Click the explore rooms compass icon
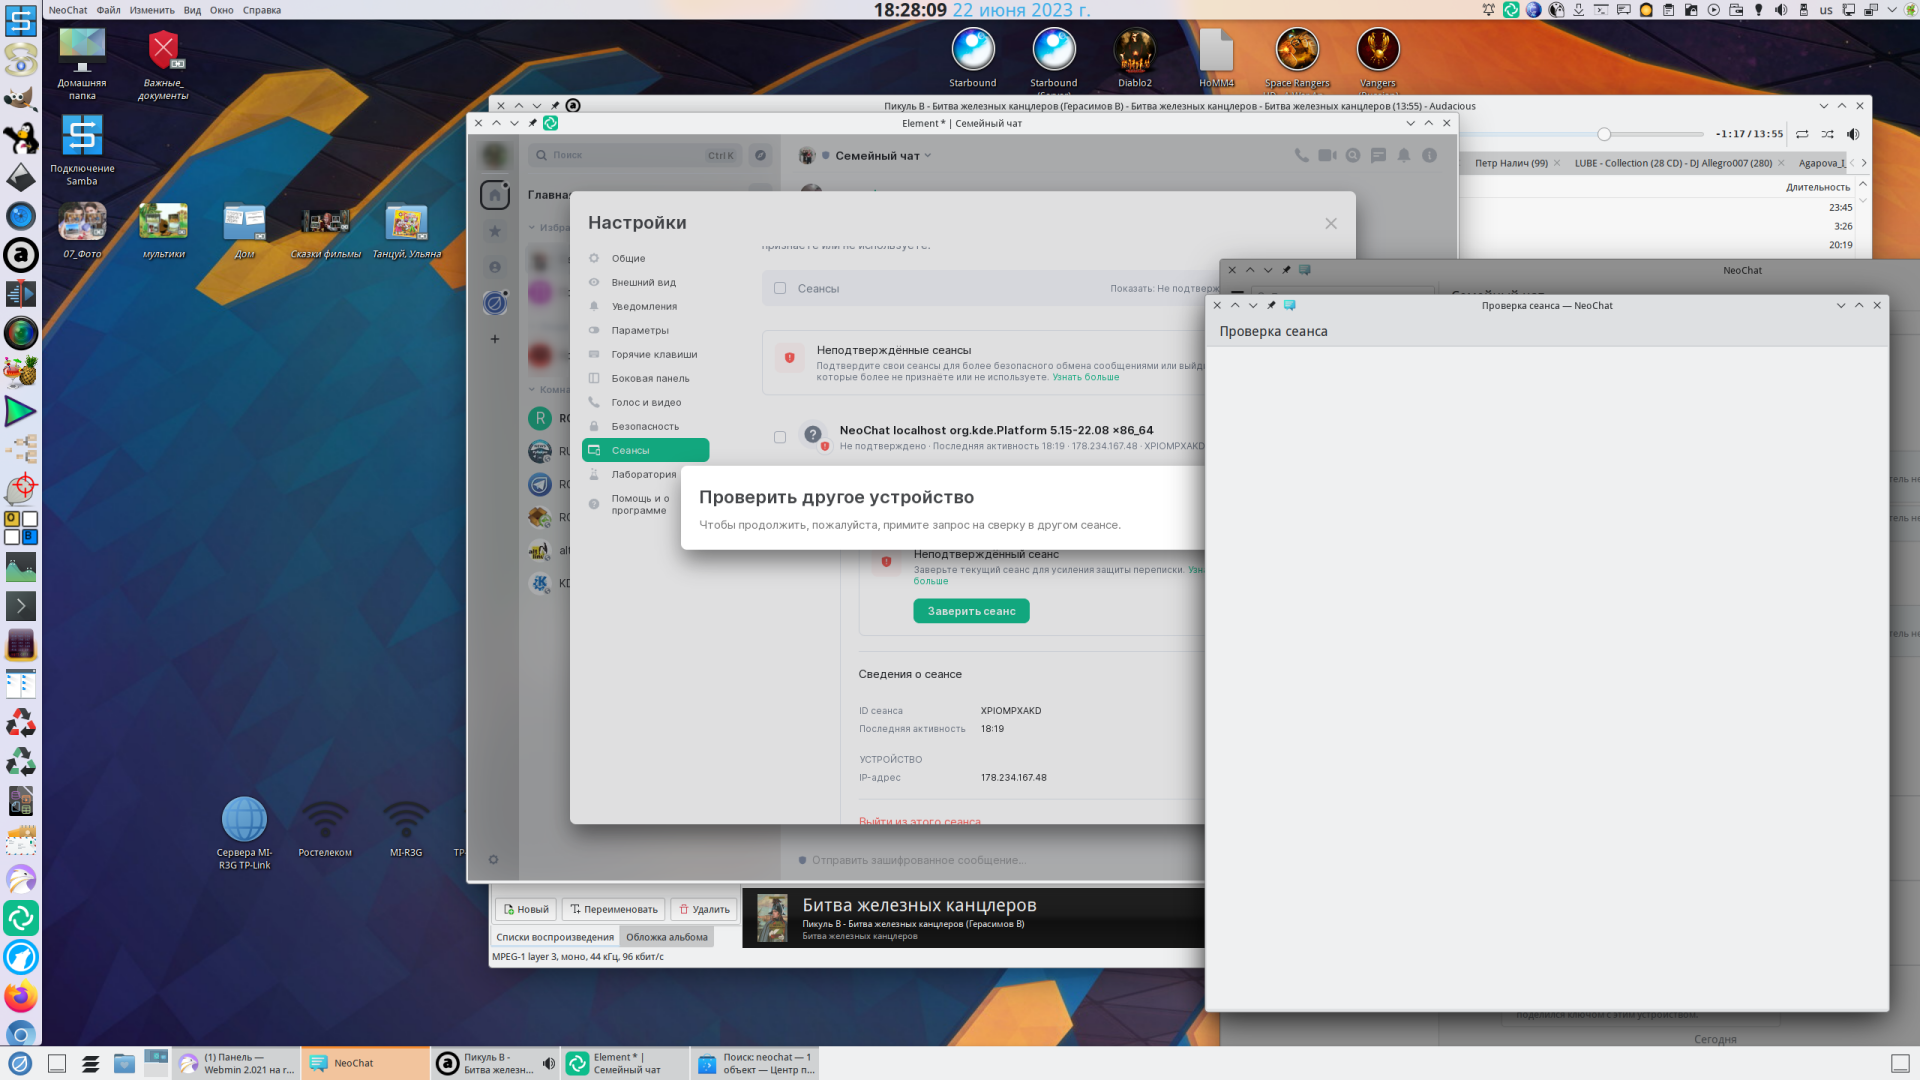The width and height of the screenshot is (1920, 1080). click(760, 155)
